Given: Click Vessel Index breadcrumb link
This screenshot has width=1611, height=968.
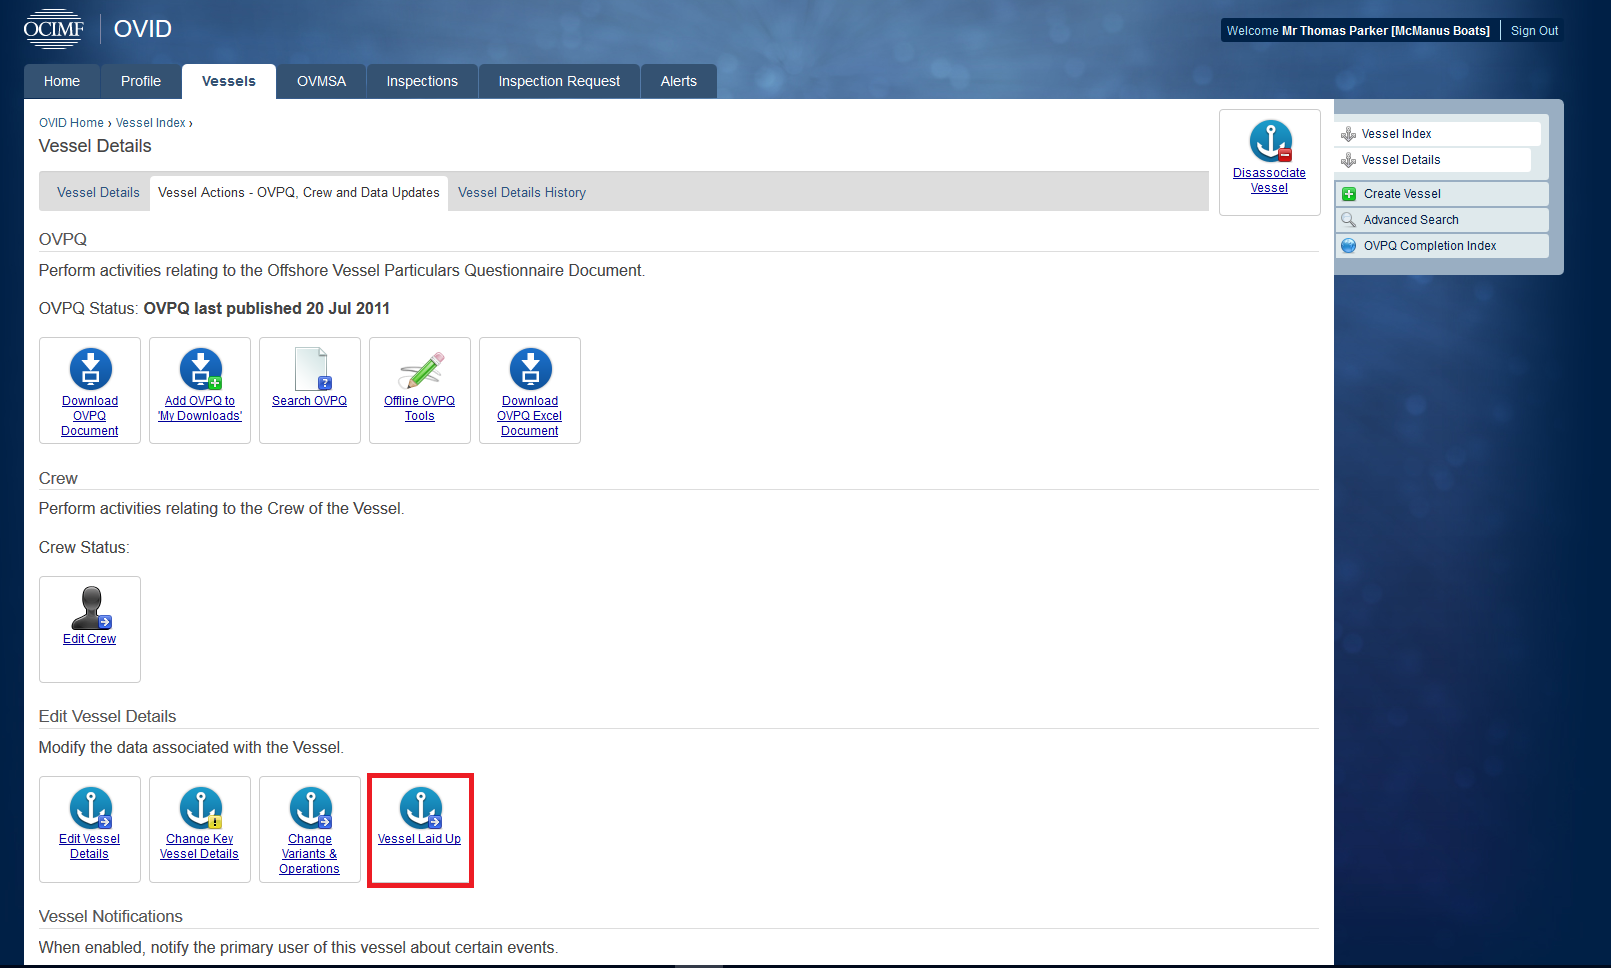Looking at the screenshot, I should [150, 123].
